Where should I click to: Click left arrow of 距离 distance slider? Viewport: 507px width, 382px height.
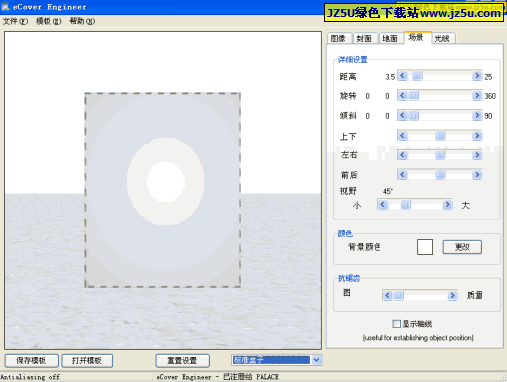coord(403,76)
